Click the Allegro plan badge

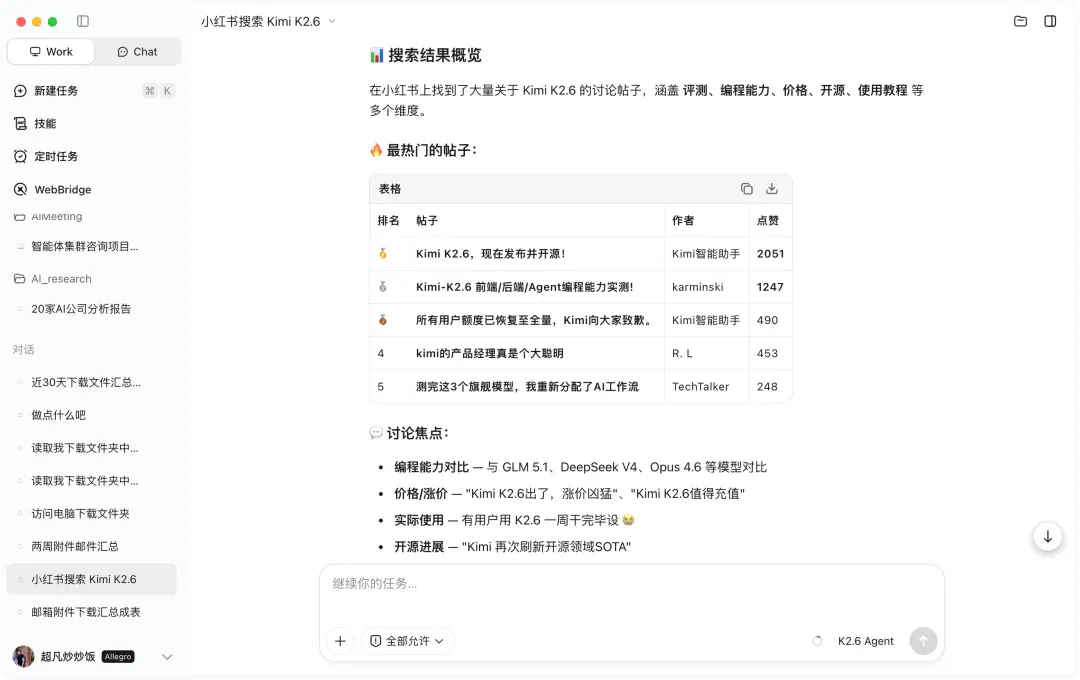click(118, 657)
